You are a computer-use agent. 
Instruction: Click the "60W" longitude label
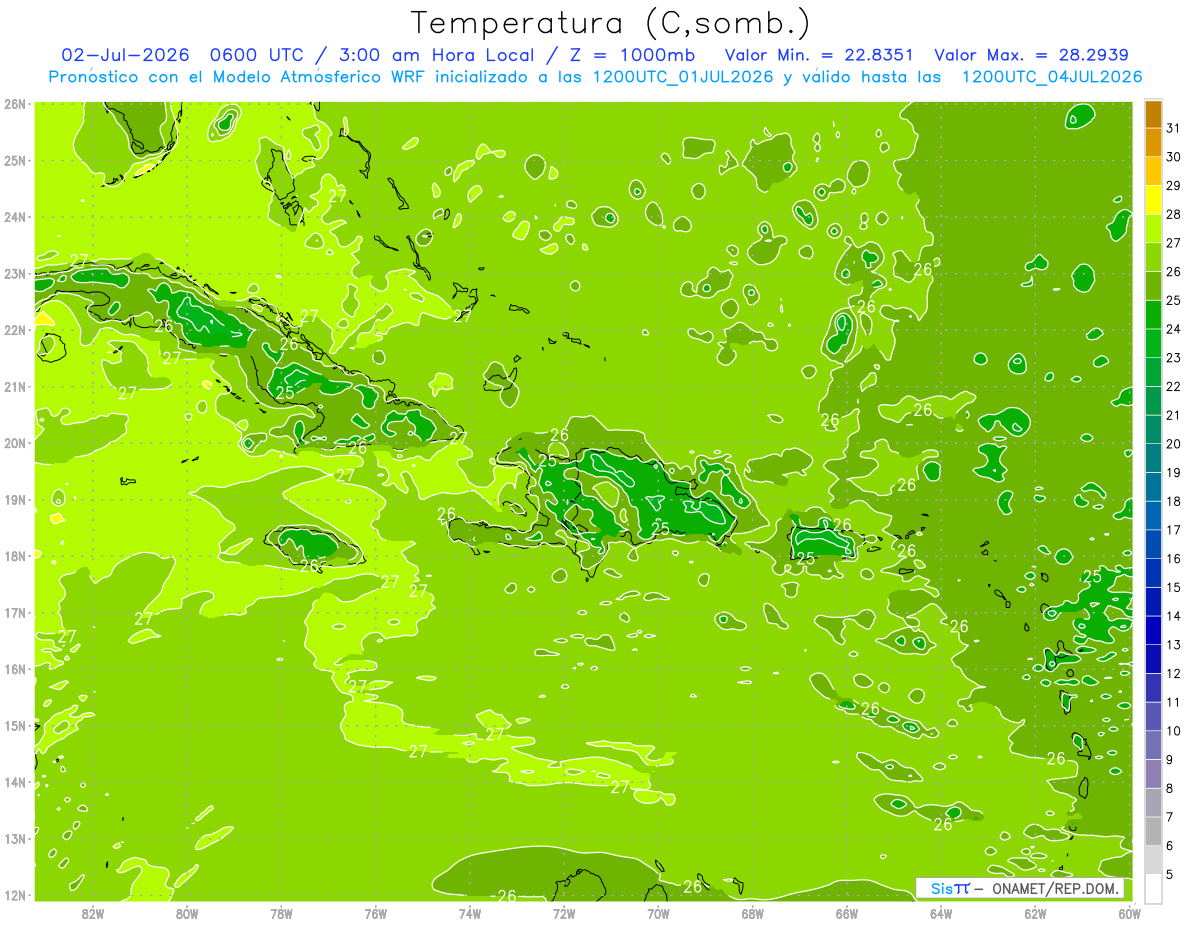pos(1130,913)
